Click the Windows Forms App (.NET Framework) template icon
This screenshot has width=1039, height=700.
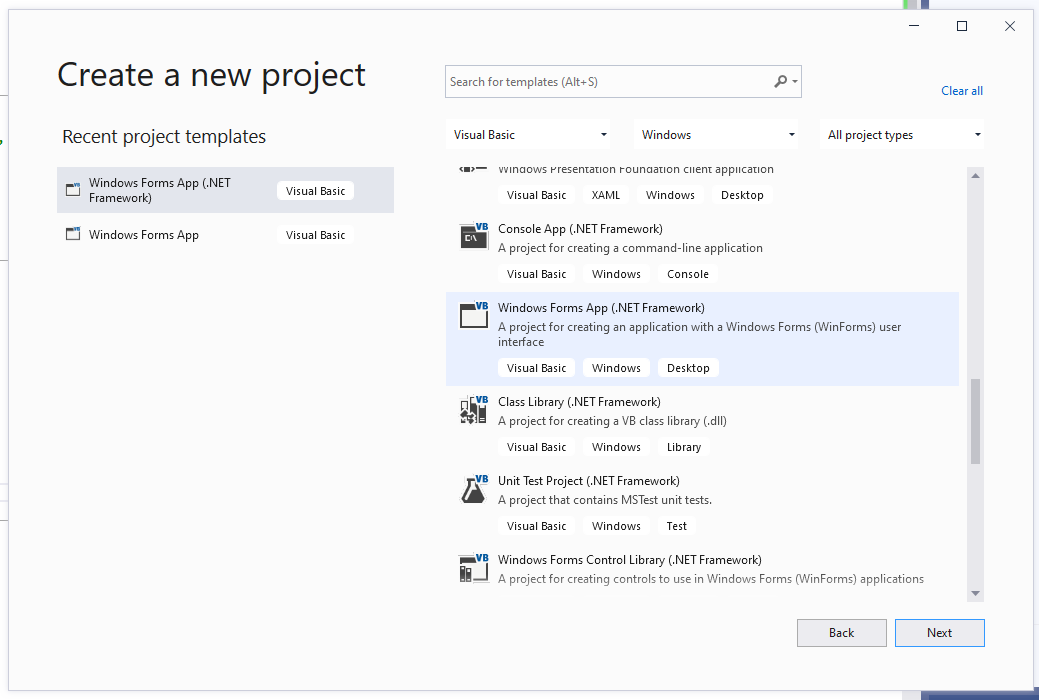tap(473, 315)
